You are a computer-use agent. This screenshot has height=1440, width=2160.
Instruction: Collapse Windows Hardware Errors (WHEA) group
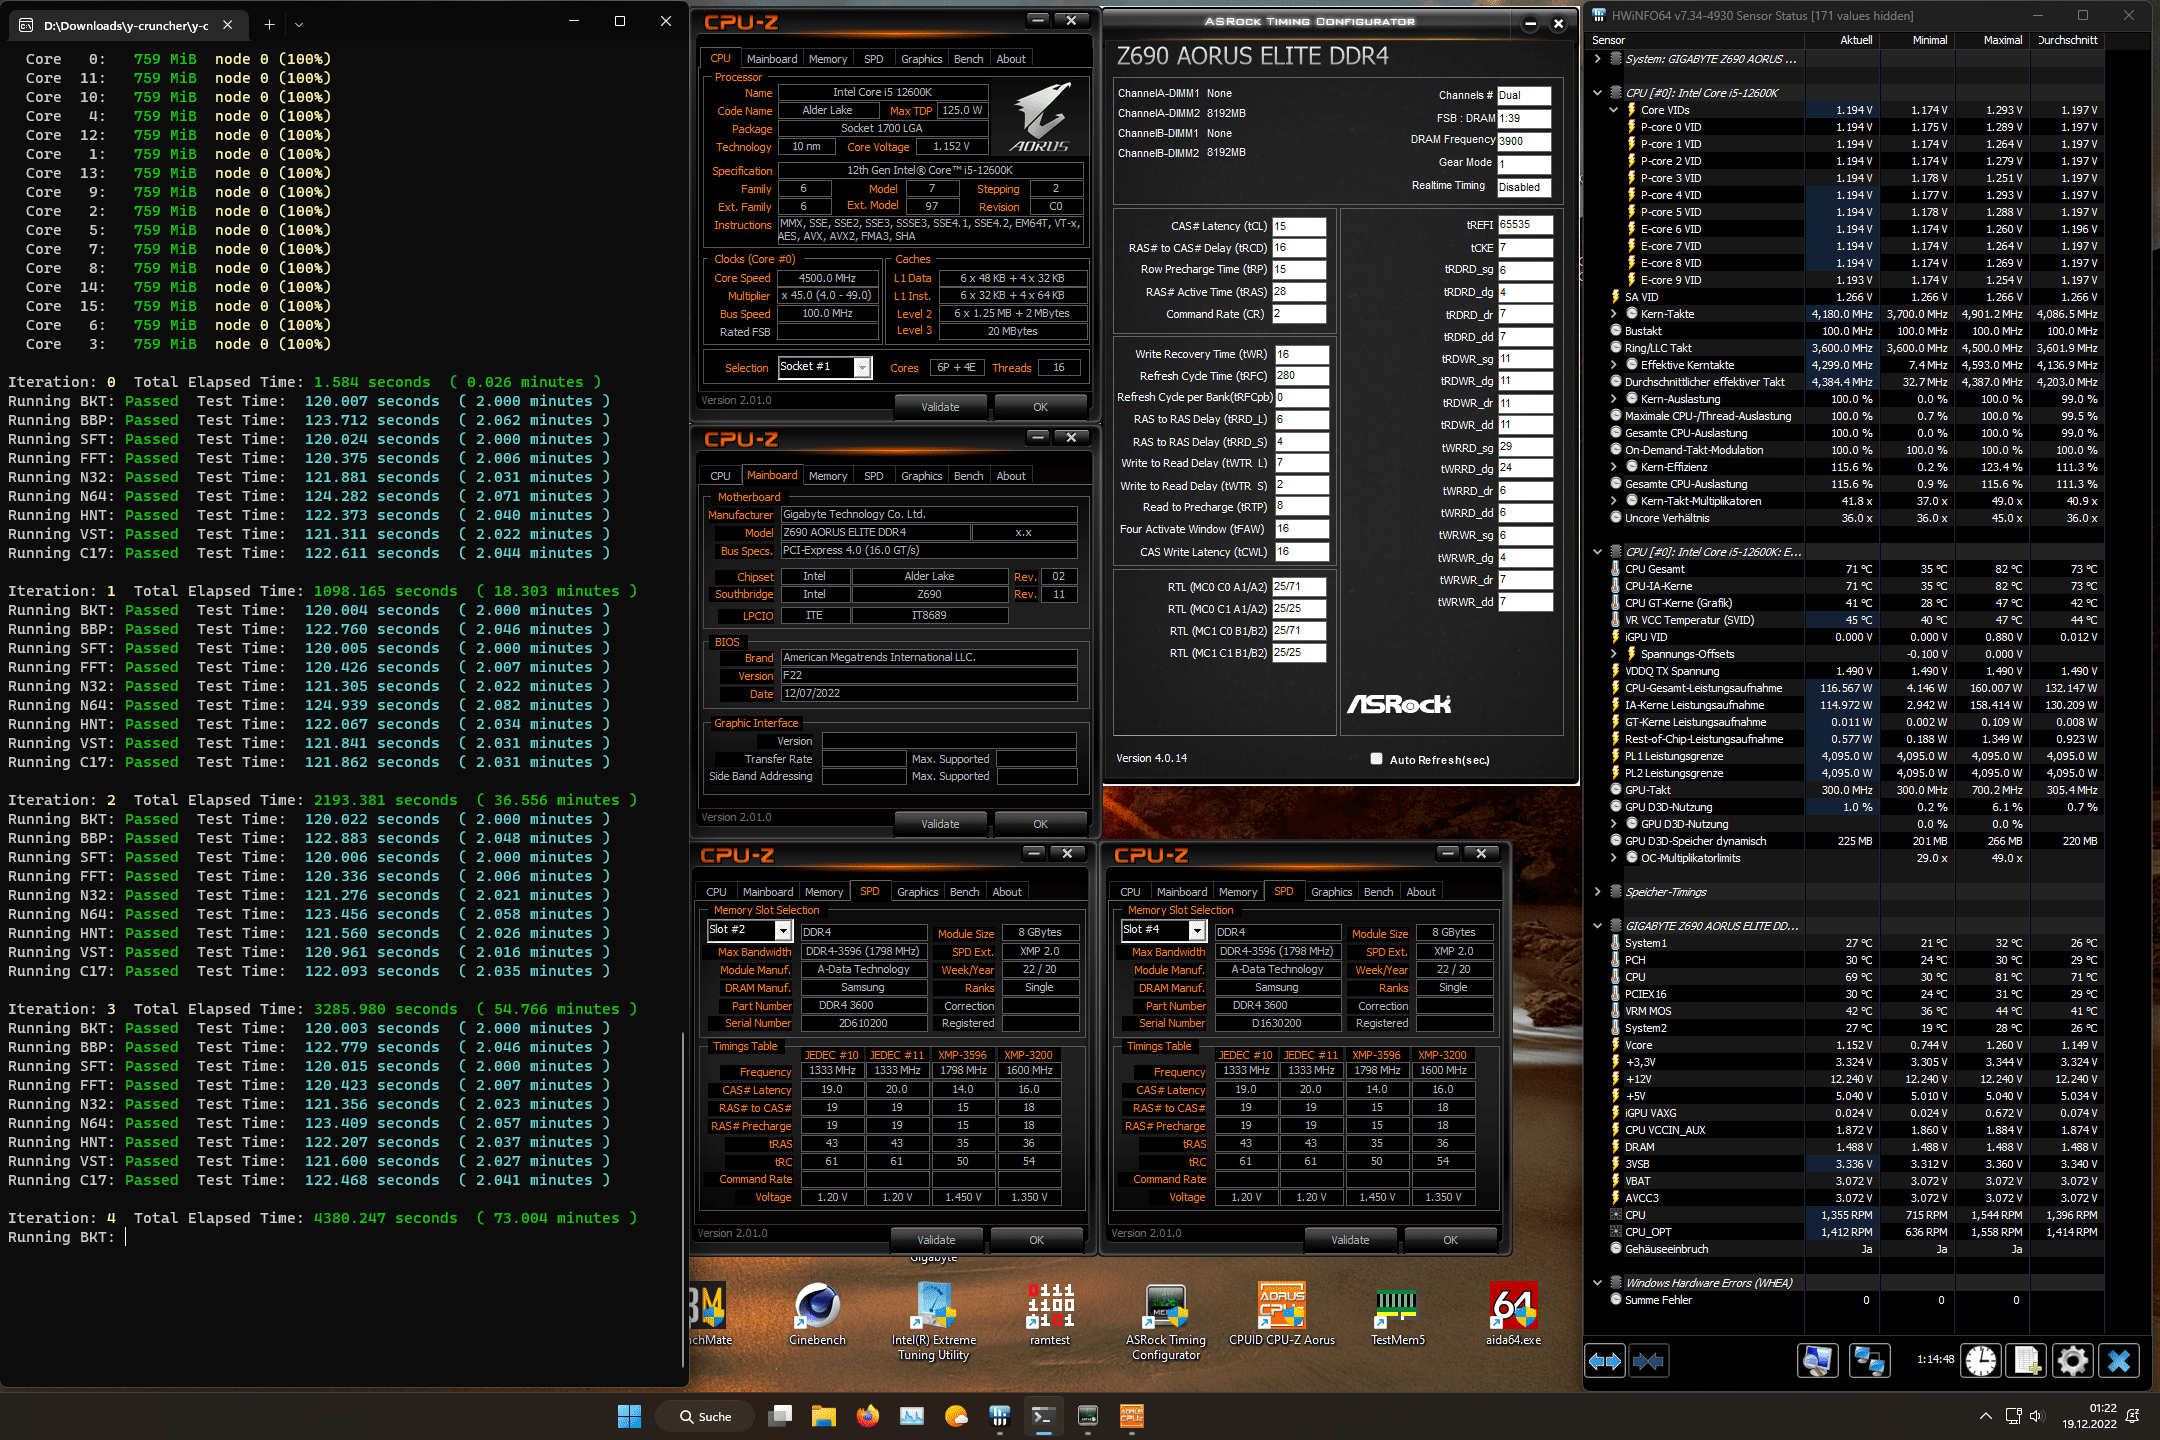pos(1597,1283)
